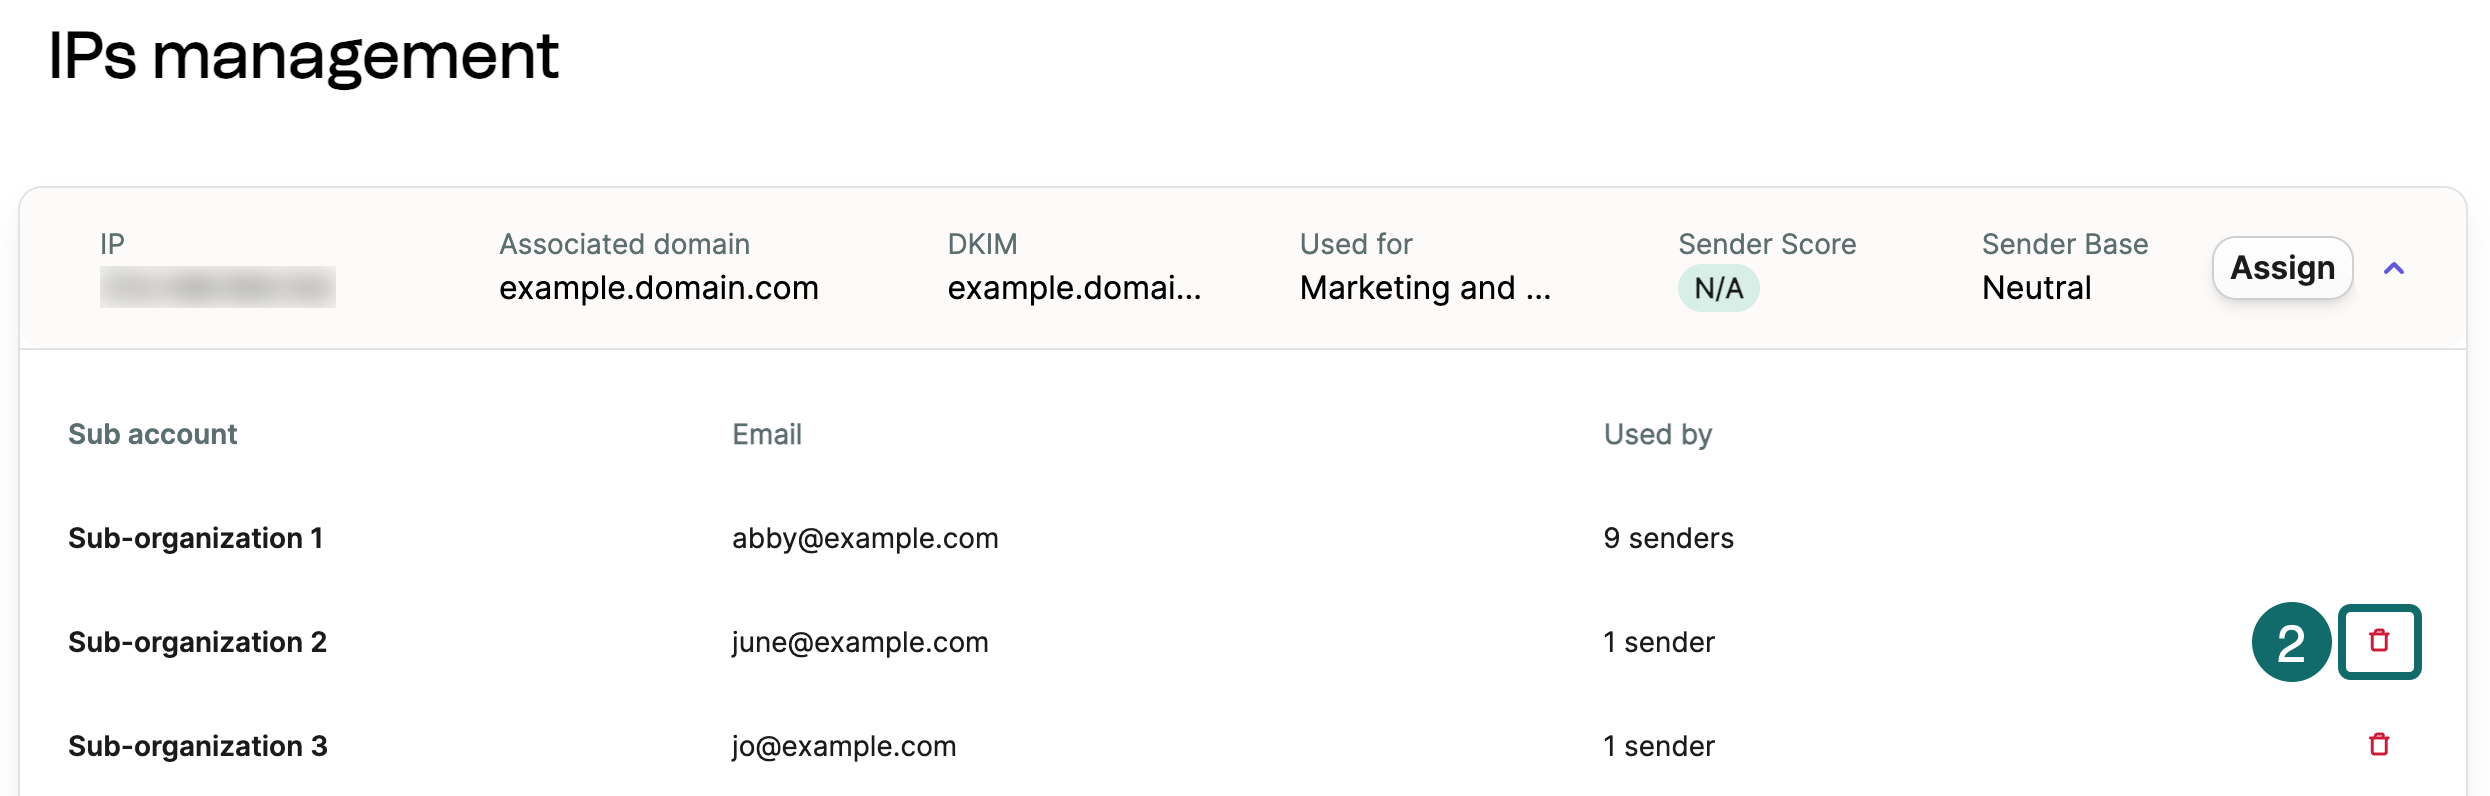Image resolution: width=2490 pixels, height=796 pixels.
Task: Click the Neutral Sender Base value
Action: (x=2036, y=288)
